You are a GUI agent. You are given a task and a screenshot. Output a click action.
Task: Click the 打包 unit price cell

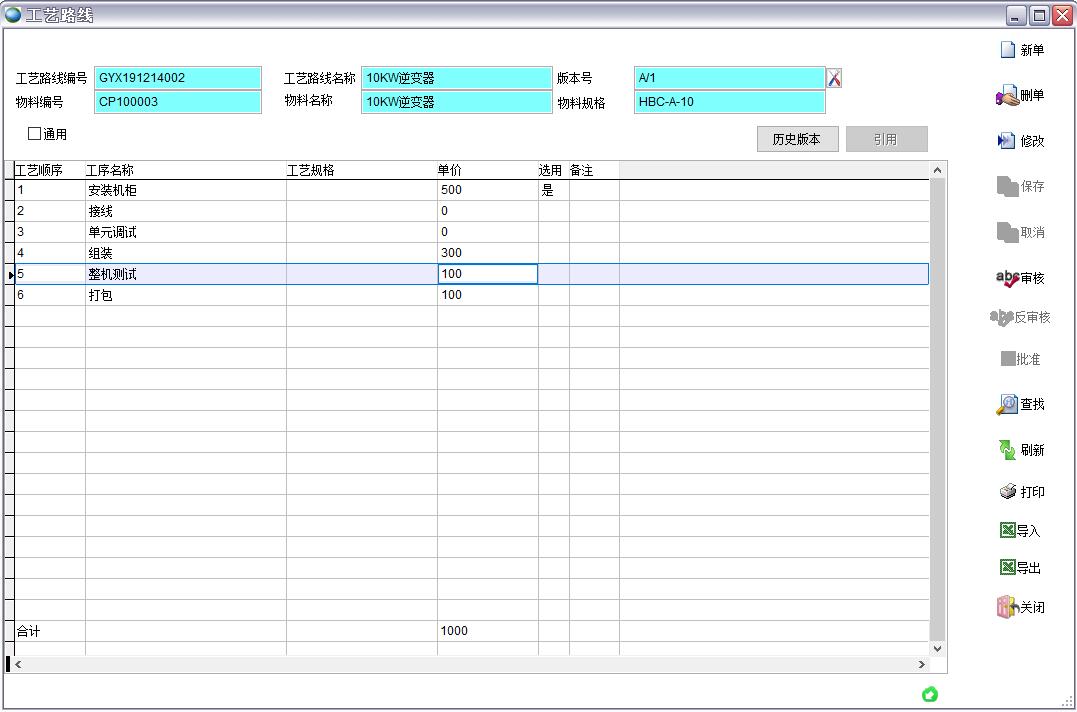(x=487, y=295)
